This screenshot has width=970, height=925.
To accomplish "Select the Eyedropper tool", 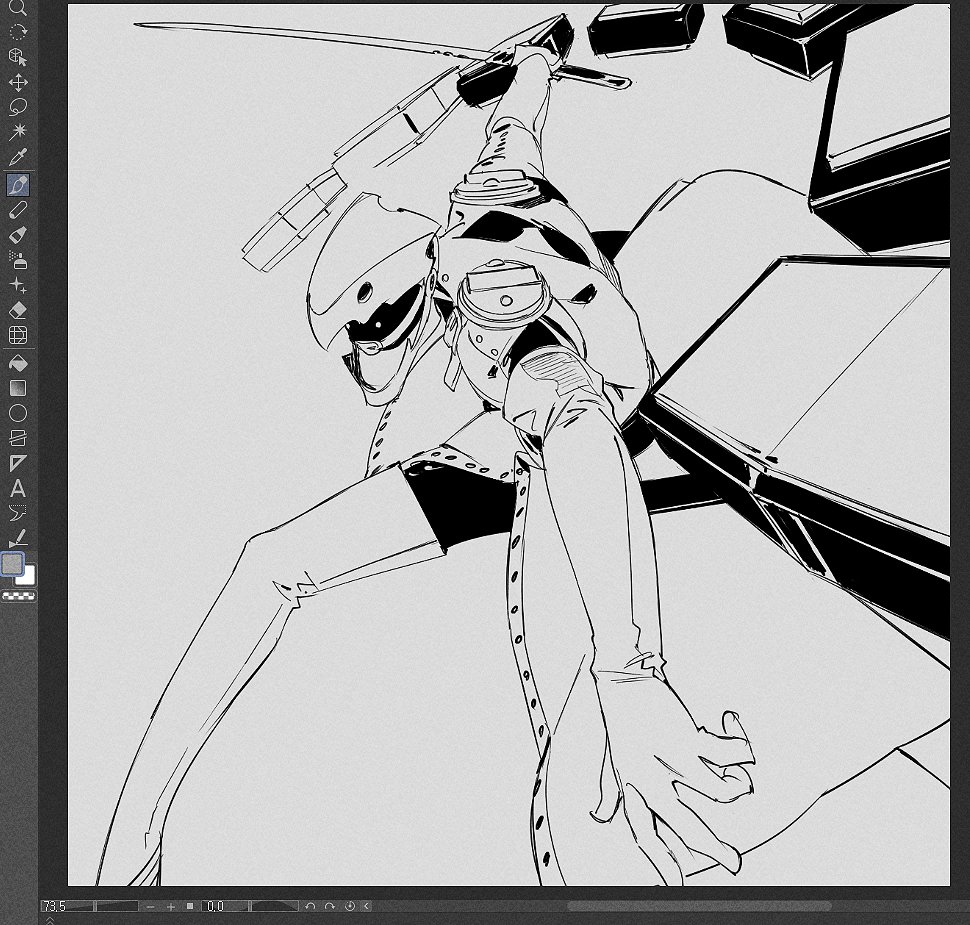I will point(18,157).
